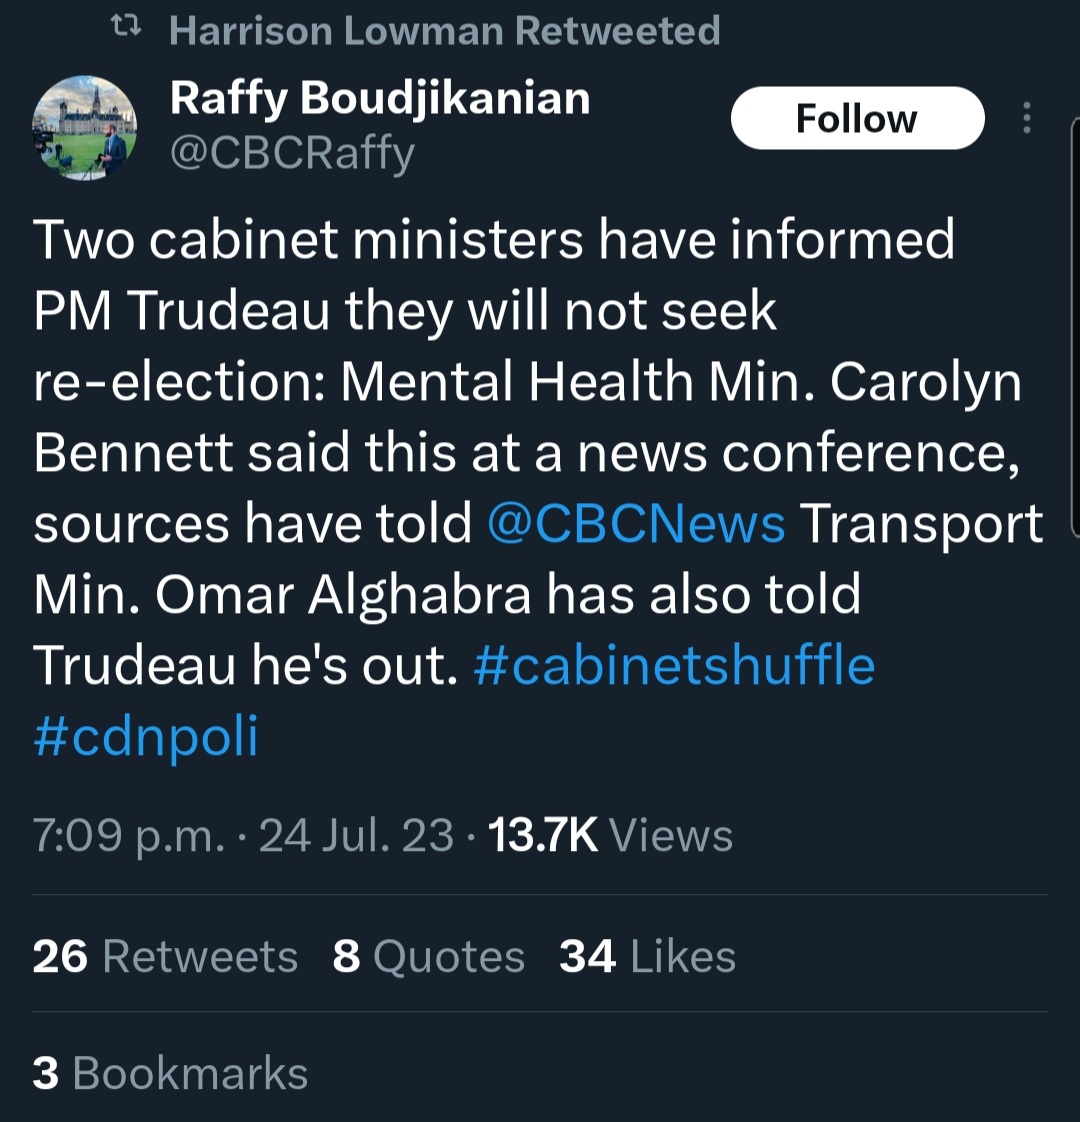Click 'Bennett' in the tweet body
Image resolution: width=1080 pixels, height=1122 pixels.
pyautogui.click(x=134, y=453)
